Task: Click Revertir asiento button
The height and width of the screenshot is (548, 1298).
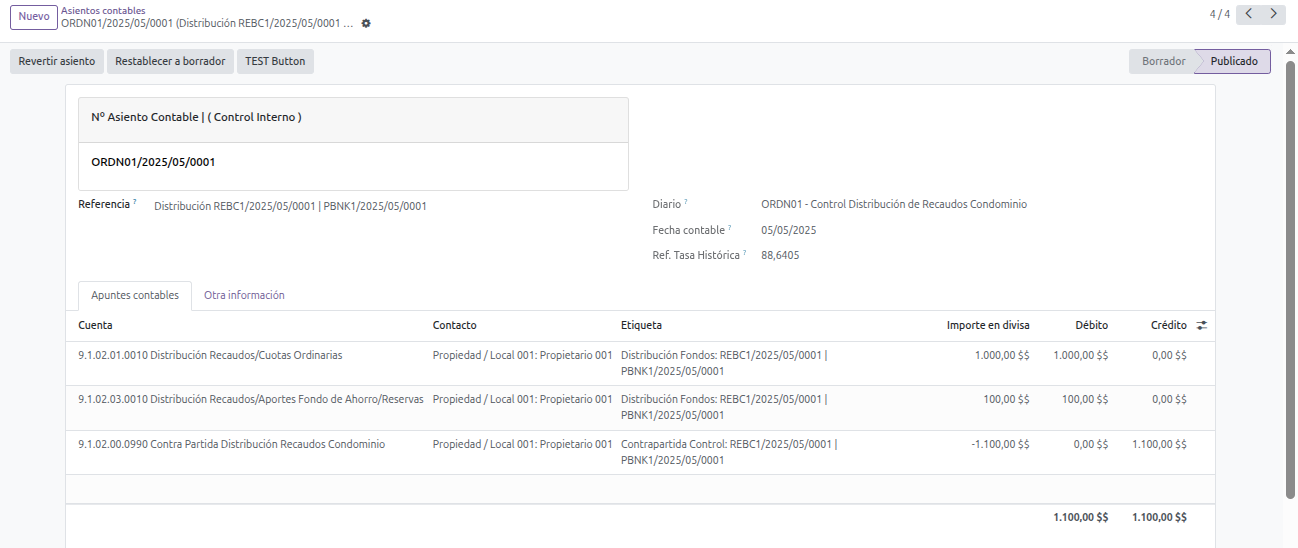Action: tap(57, 61)
